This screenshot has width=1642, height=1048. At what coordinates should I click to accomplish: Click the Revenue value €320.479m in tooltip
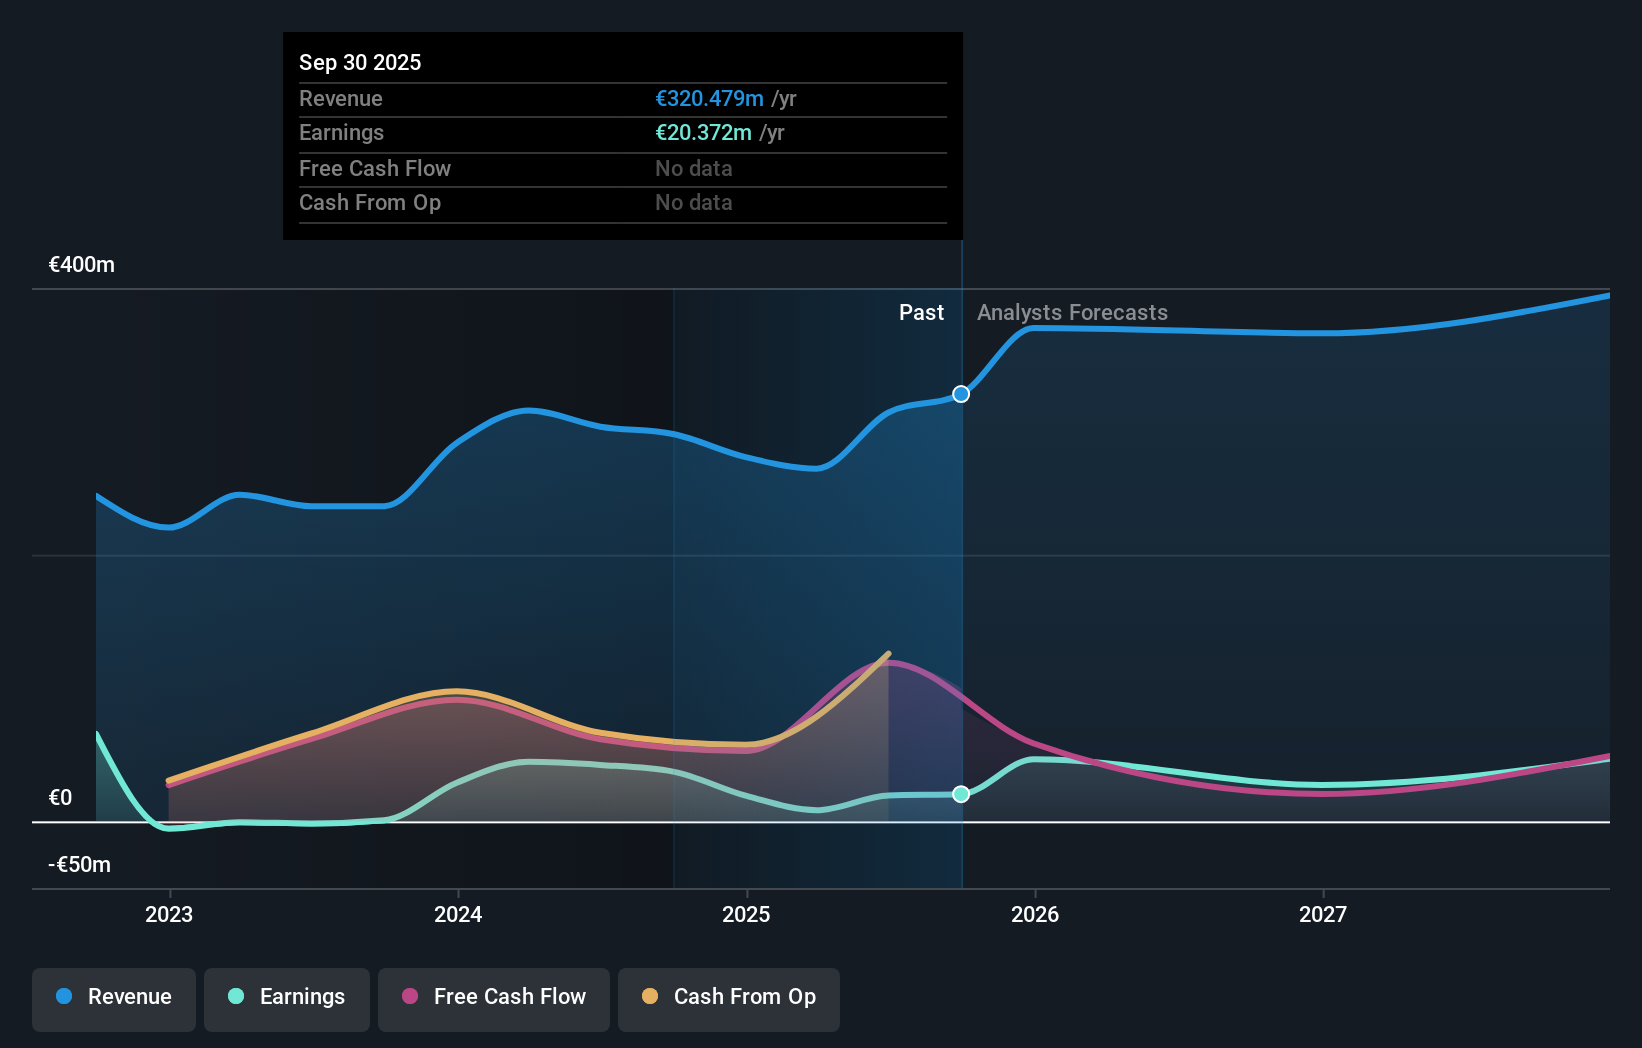[709, 99]
